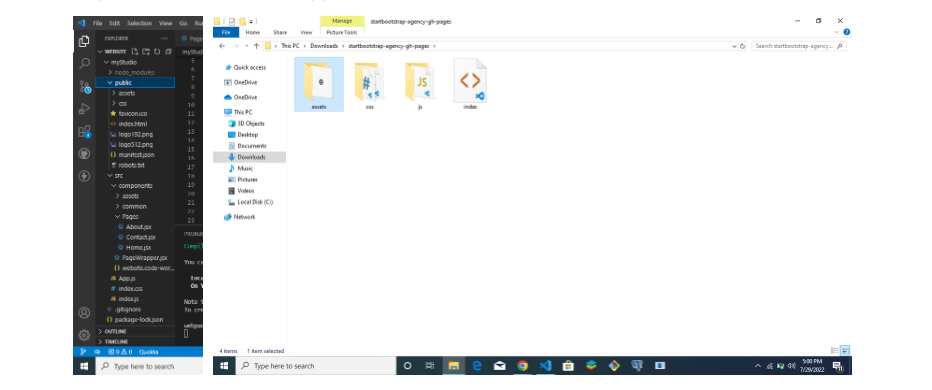Open About.jsx in VS Code explorer

tap(135, 227)
